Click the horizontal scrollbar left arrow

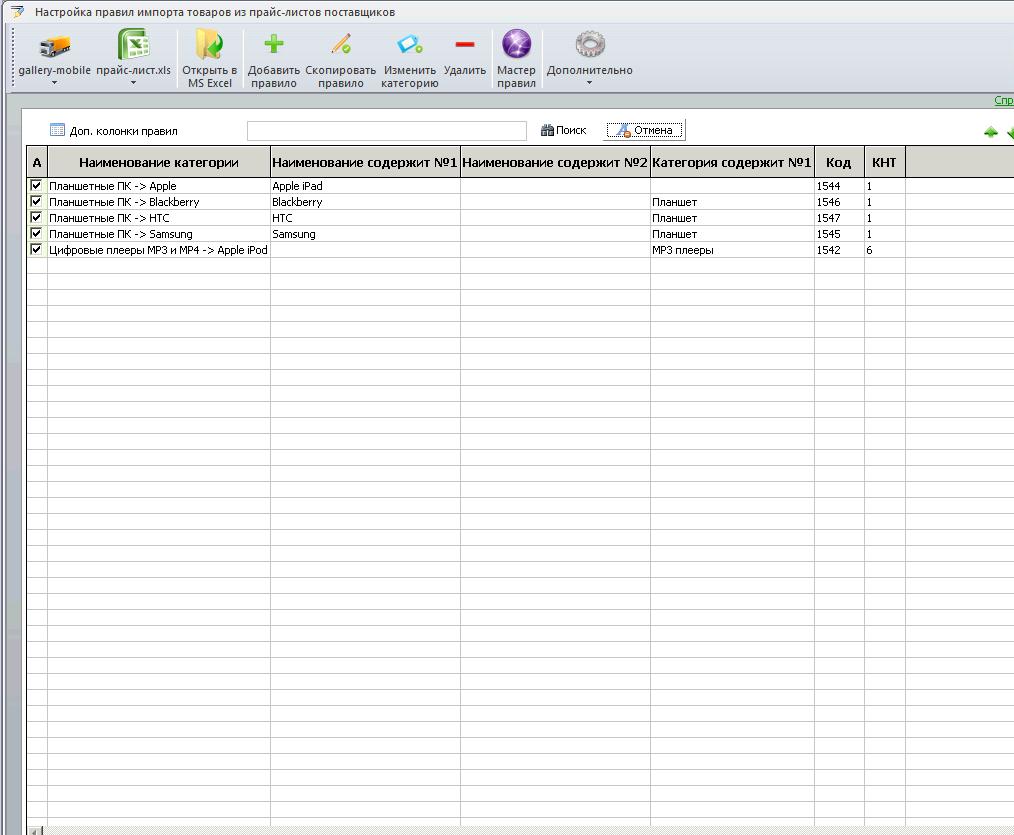pos(35,830)
